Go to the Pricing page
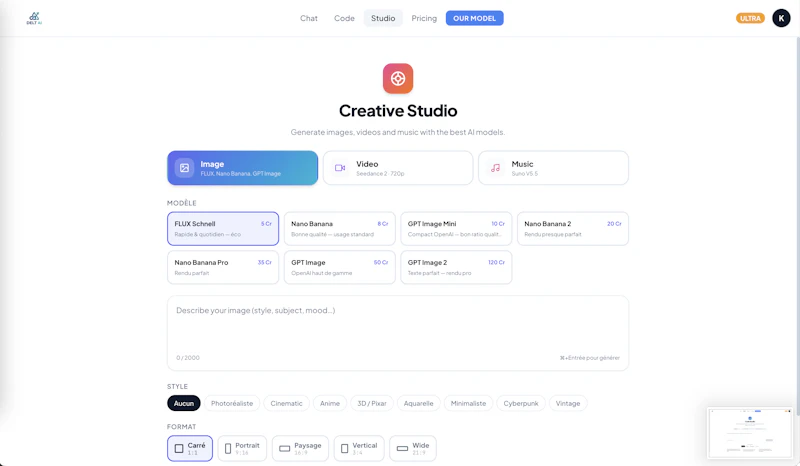800x466 pixels. 424,18
